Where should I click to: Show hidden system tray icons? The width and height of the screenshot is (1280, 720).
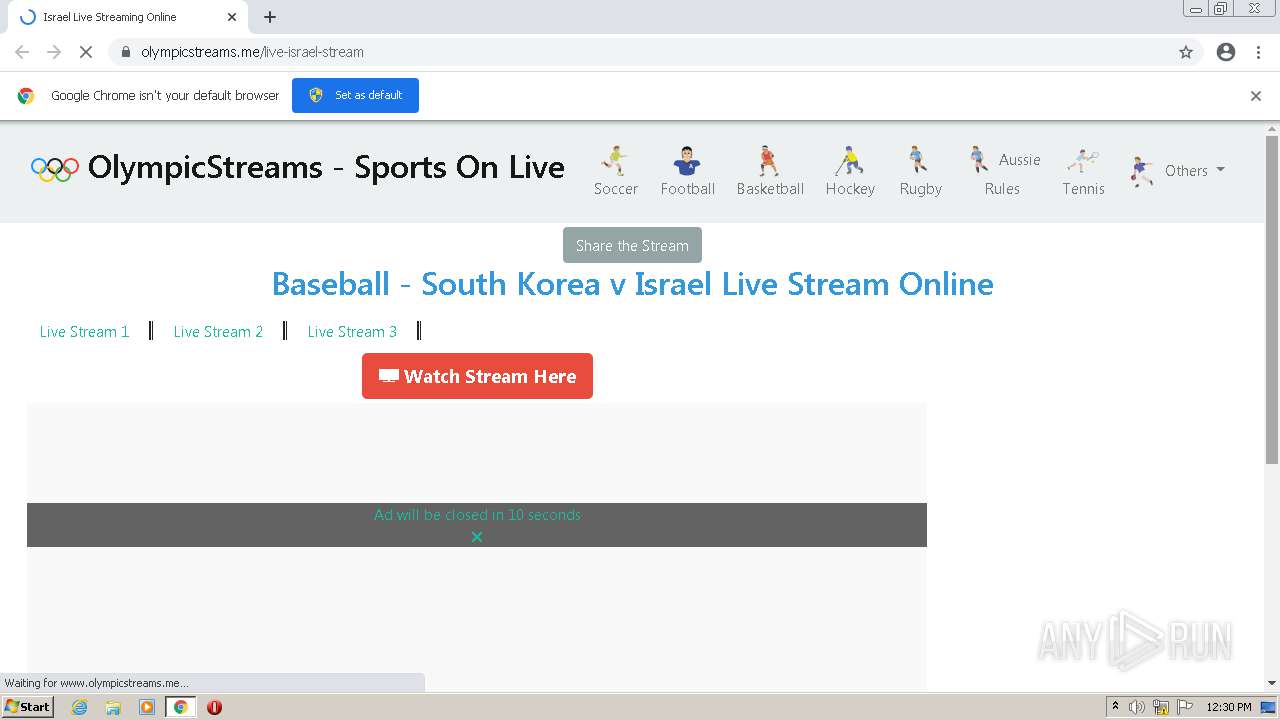pyautogui.click(x=1115, y=707)
